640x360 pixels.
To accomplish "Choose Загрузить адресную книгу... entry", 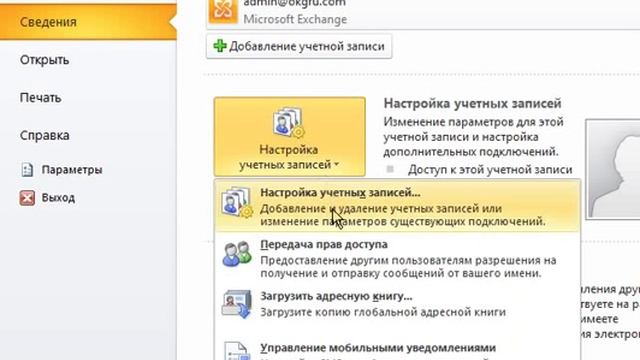I will click(x=397, y=304).
